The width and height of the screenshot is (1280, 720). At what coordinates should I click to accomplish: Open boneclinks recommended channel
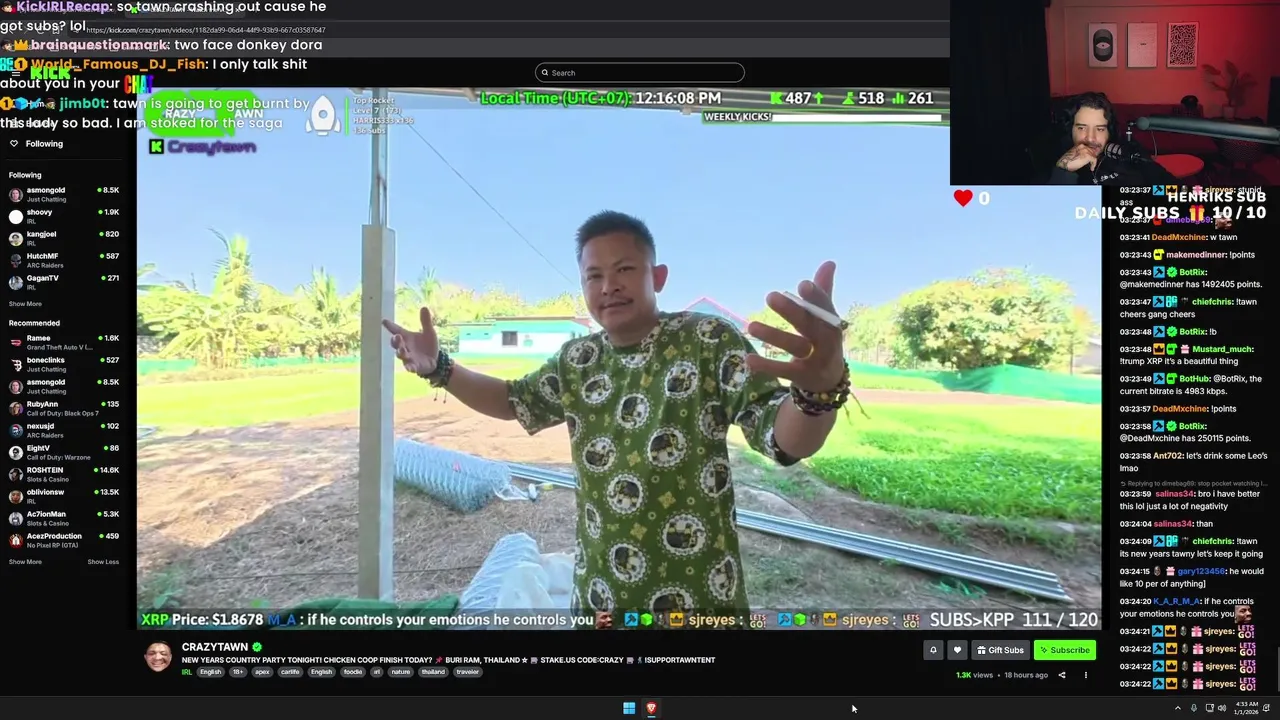tap(64, 364)
